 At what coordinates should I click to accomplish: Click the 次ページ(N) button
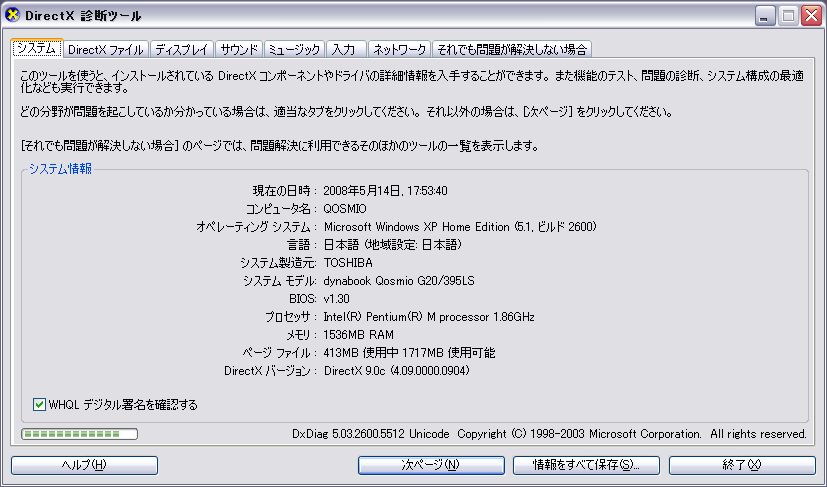431,465
